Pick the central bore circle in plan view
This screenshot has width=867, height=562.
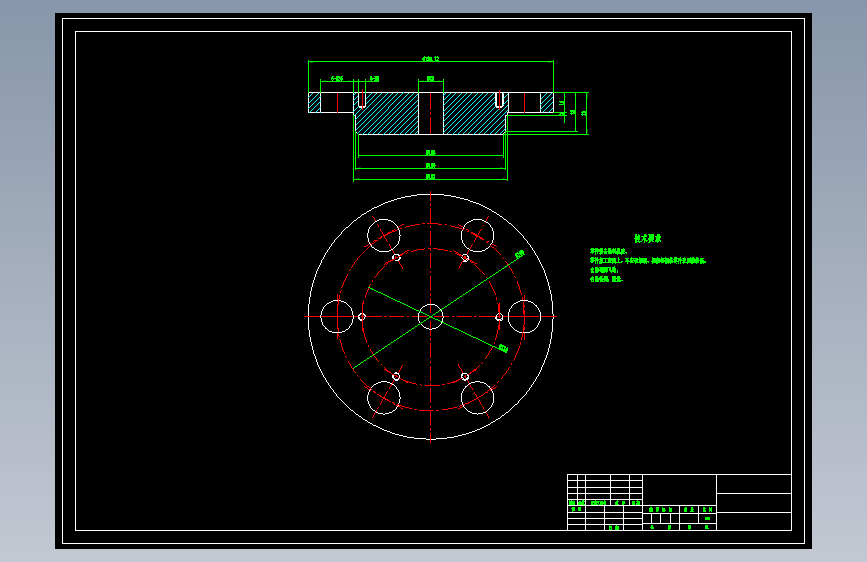[431, 316]
